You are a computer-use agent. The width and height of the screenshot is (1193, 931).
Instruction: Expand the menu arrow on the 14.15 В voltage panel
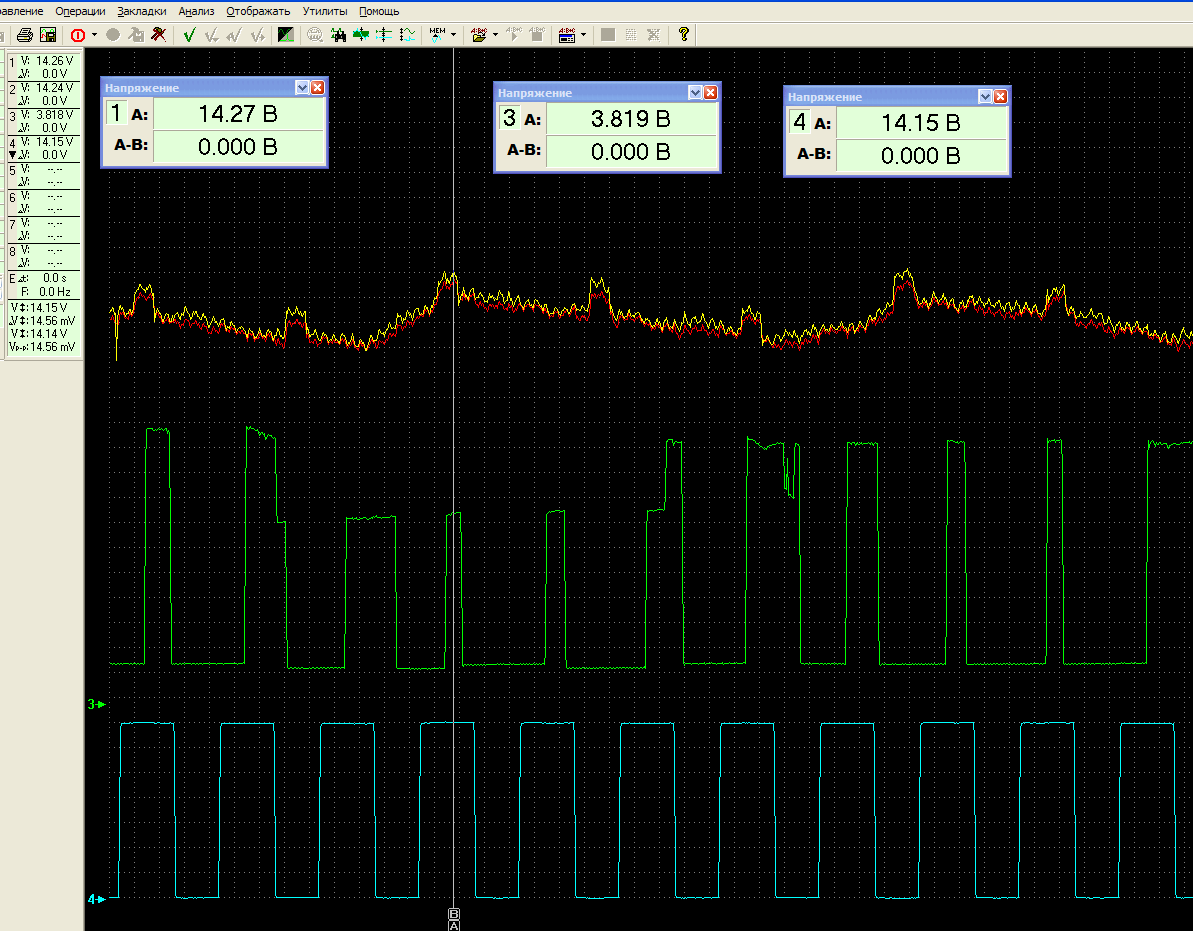click(985, 97)
